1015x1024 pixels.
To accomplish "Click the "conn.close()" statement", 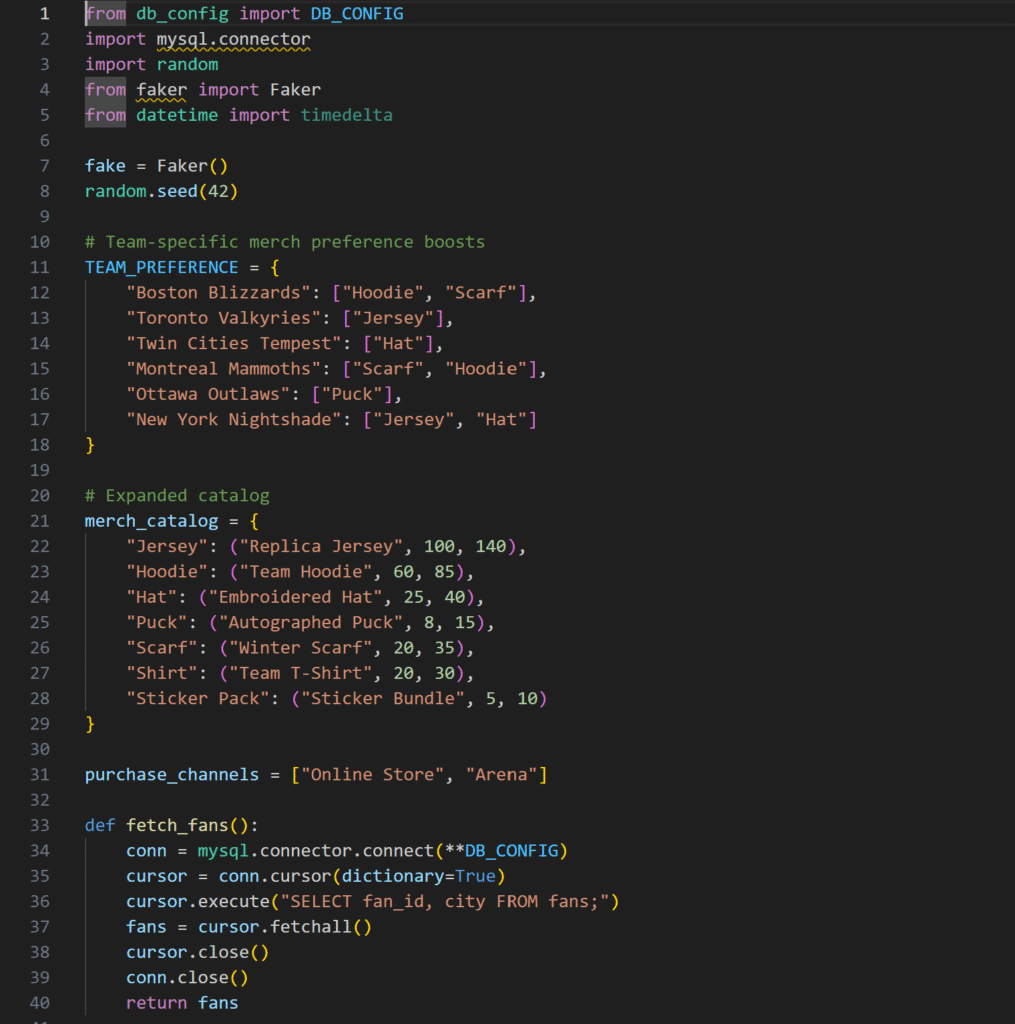I will click(x=187, y=978).
